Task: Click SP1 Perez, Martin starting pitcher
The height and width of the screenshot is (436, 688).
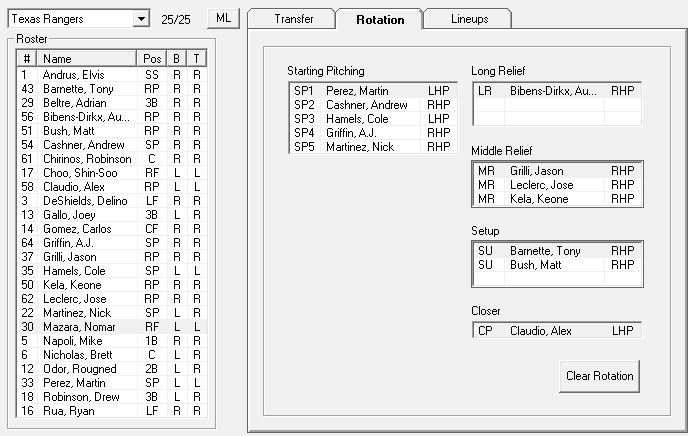Action: pyautogui.click(x=369, y=91)
